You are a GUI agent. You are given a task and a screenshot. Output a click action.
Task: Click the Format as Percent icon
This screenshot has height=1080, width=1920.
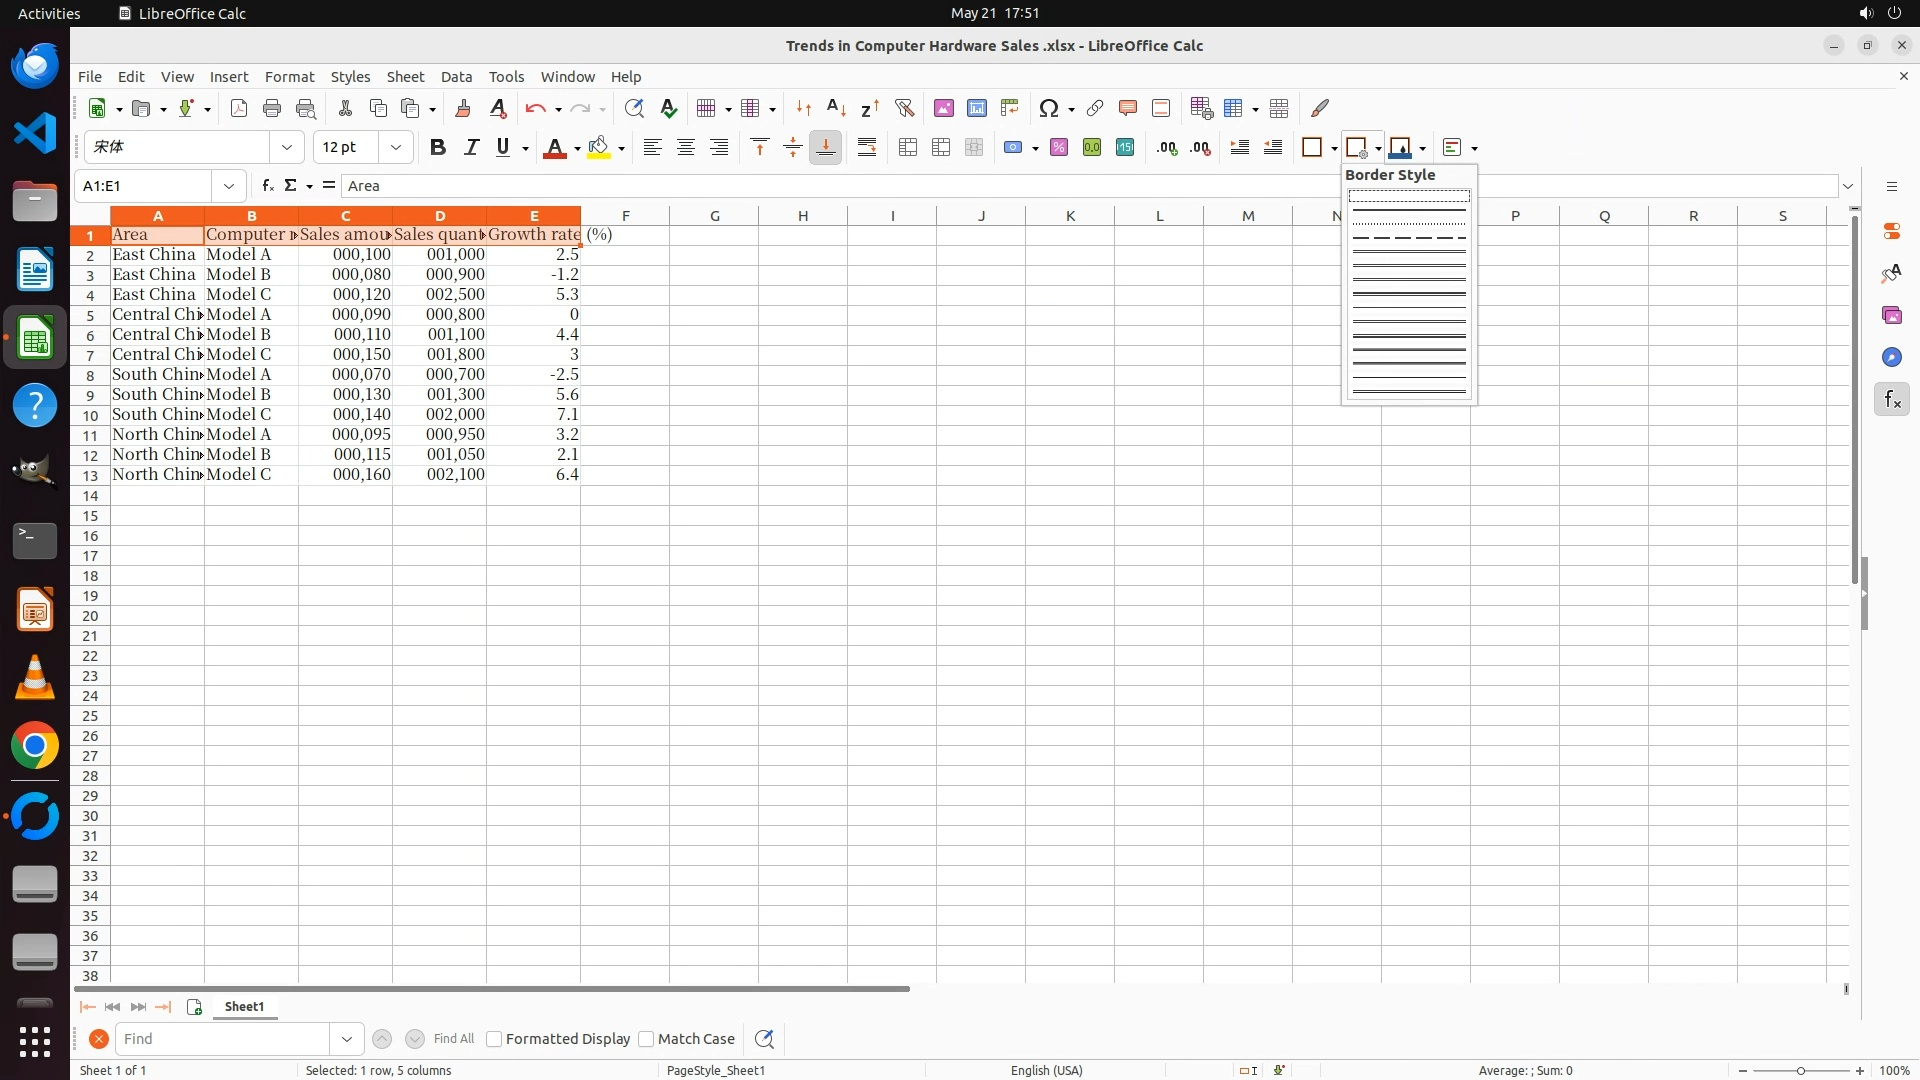1059,148
